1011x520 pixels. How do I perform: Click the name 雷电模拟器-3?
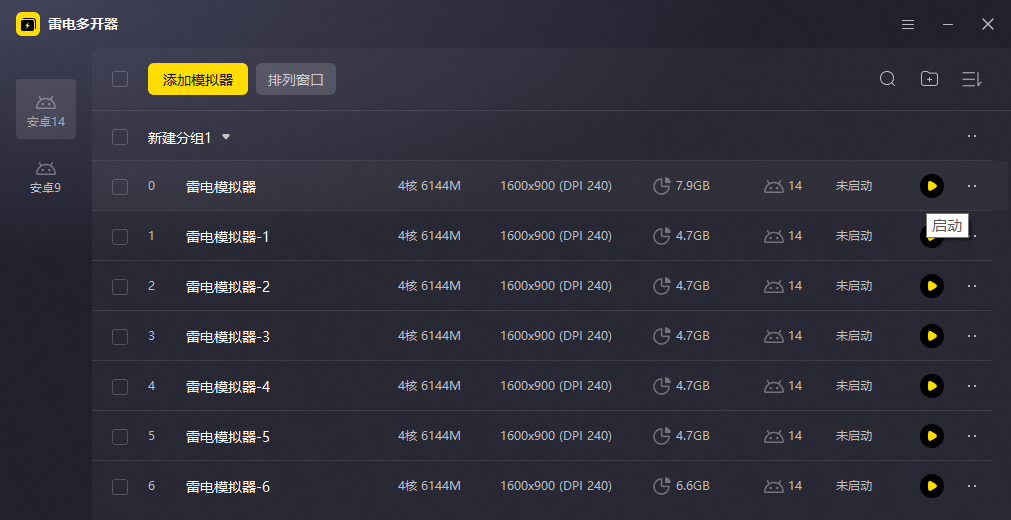(x=228, y=337)
